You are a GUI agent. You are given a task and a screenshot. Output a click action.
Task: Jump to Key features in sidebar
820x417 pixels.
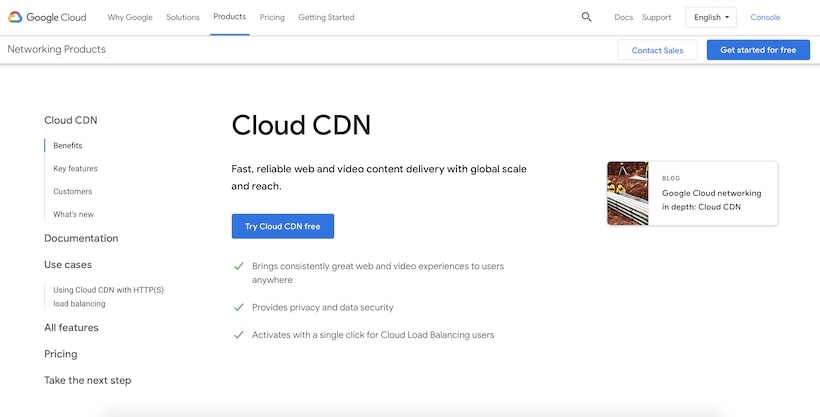point(75,168)
